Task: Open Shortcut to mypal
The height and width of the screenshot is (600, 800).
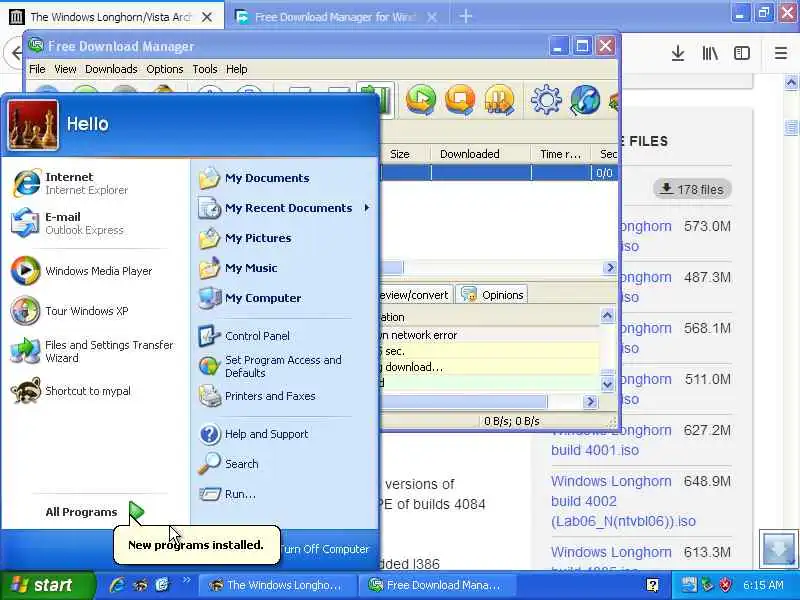Action: 94,391
